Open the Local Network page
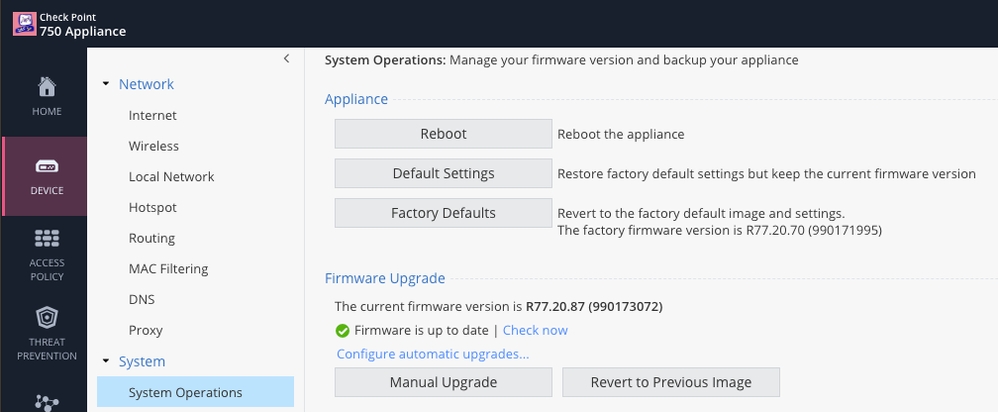998x412 pixels. (x=171, y=176)
